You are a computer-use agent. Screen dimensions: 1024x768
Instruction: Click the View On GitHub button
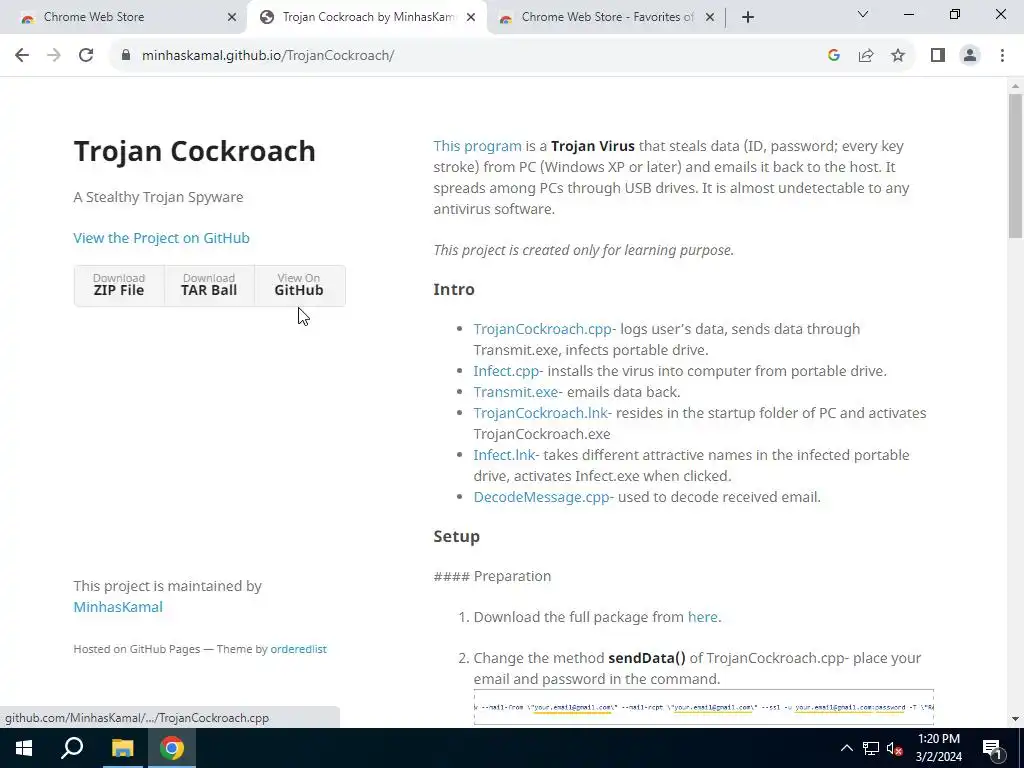(299, 285)
